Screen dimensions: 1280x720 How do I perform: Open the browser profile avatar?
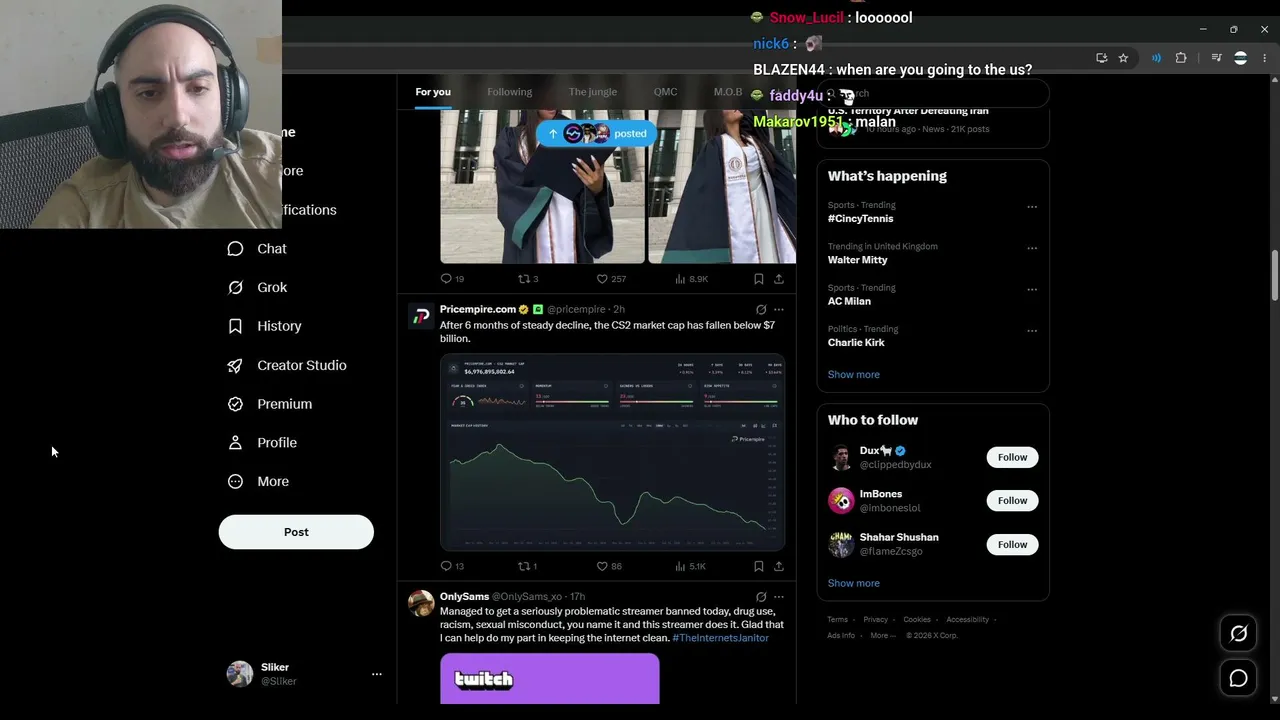click(x=1240, y=58)
